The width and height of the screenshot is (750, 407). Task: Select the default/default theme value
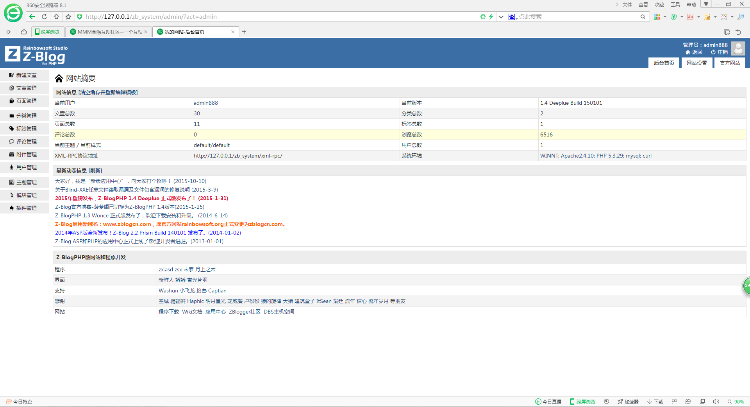point(211,145)
